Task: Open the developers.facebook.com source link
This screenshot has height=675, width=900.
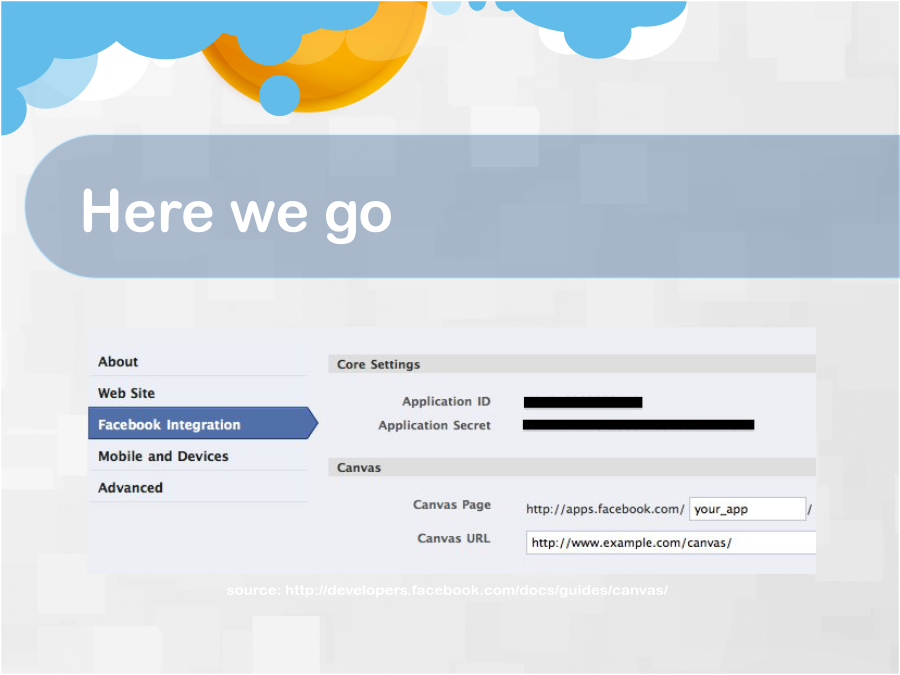Action: (447, 590)
